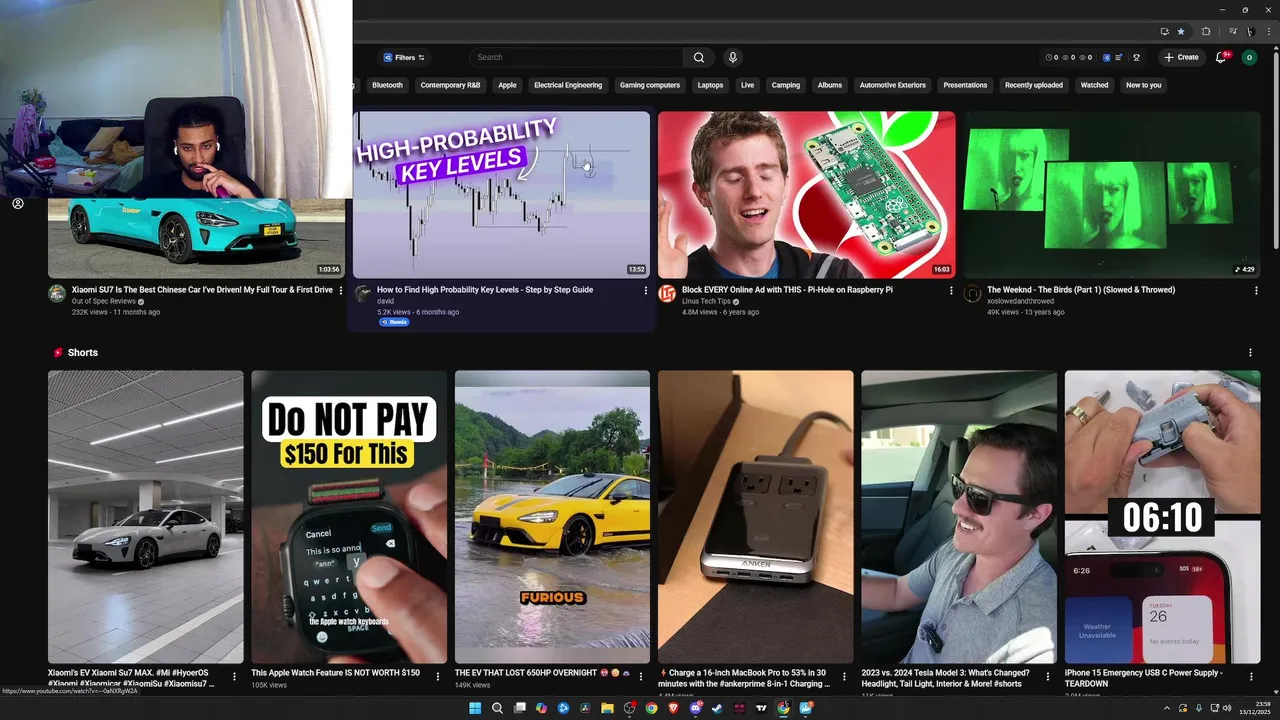Image resolution: width=1280 pixels, height=720 pixels.
Task: Open options for EV lost 650HP short
Action: point(641,677)
